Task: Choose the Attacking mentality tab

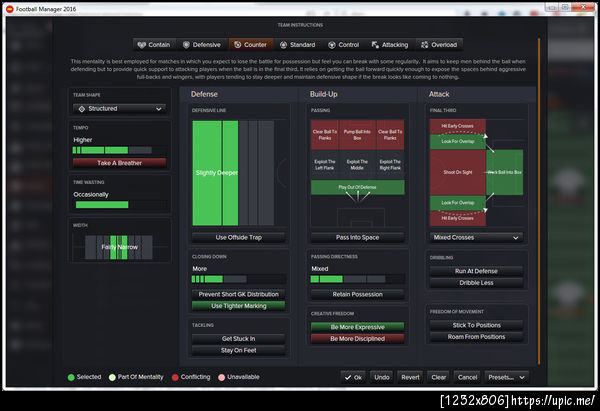Action: 390,45
